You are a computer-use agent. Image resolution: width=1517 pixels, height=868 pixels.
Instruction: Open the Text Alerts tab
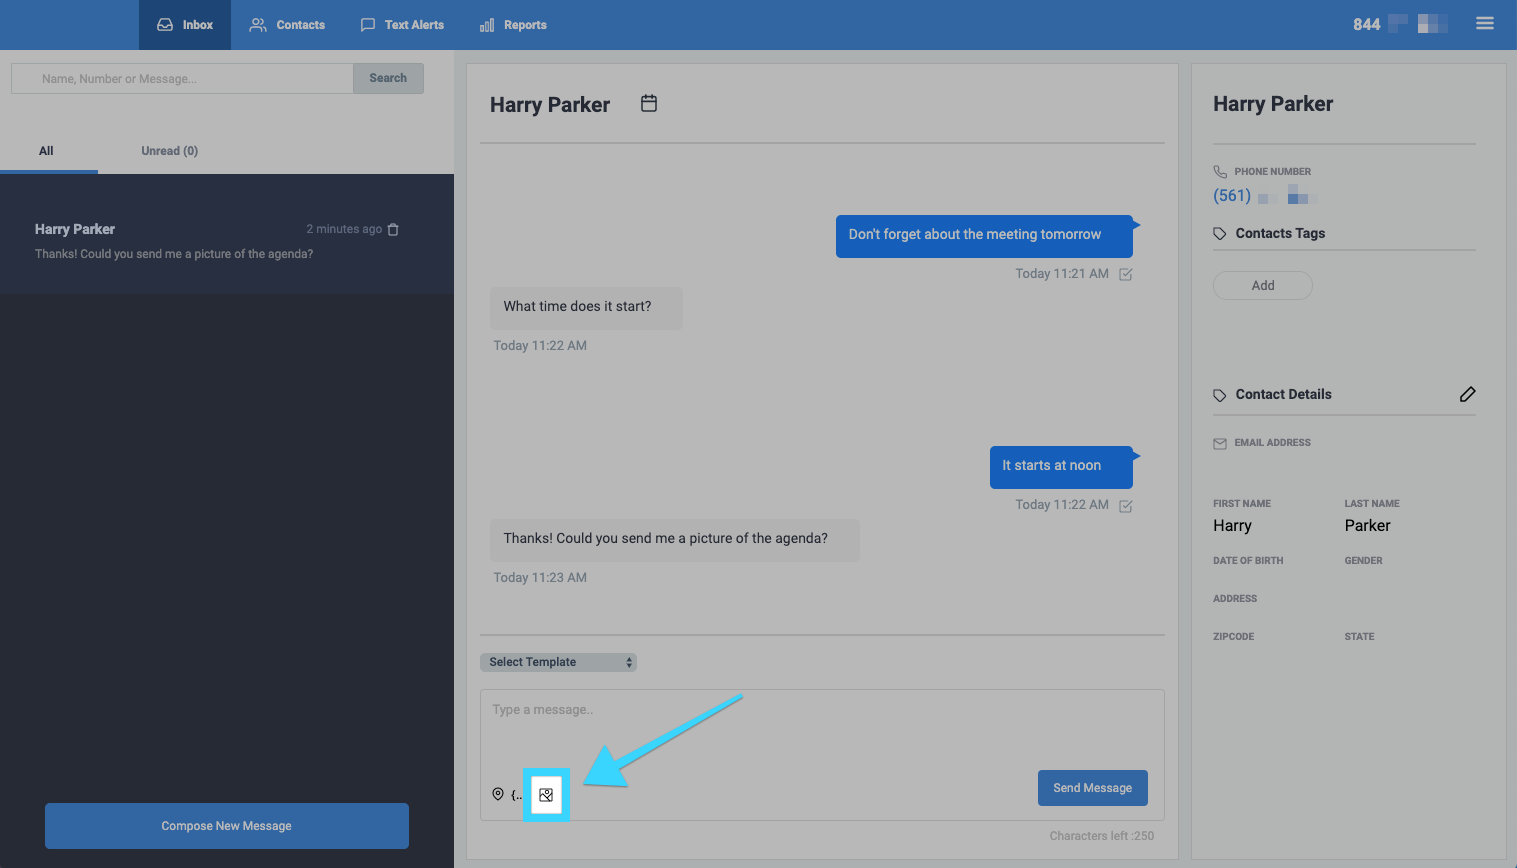click(x=402, y=25)
